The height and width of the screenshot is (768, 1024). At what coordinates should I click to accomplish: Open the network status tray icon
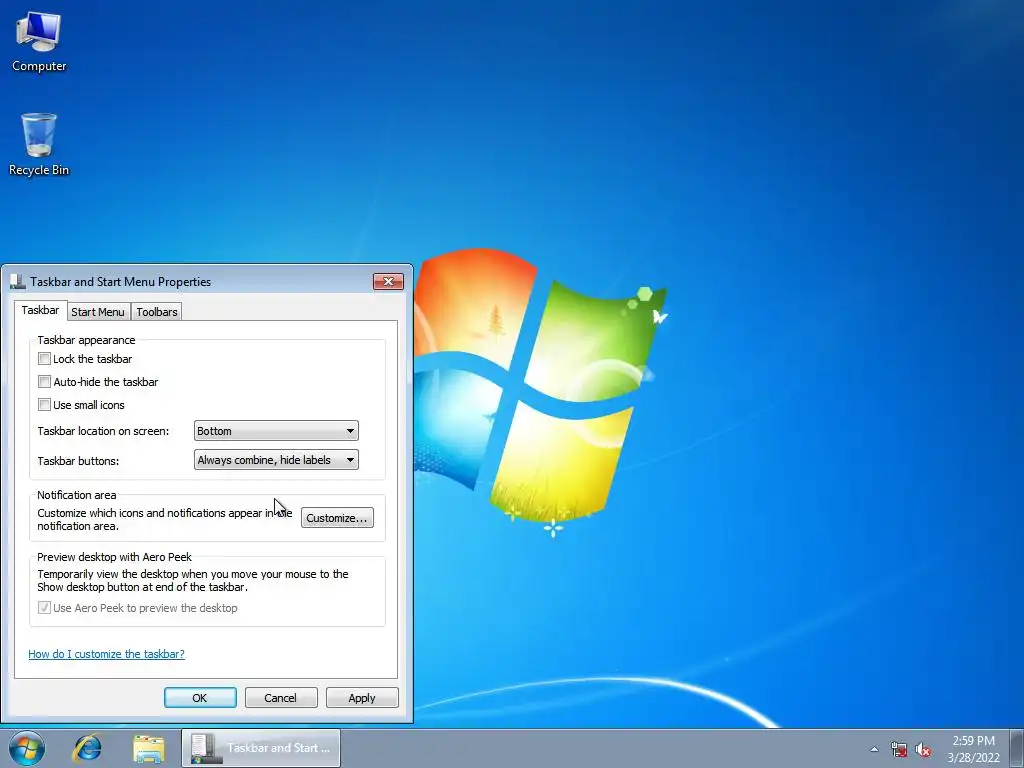click(899, 749)
